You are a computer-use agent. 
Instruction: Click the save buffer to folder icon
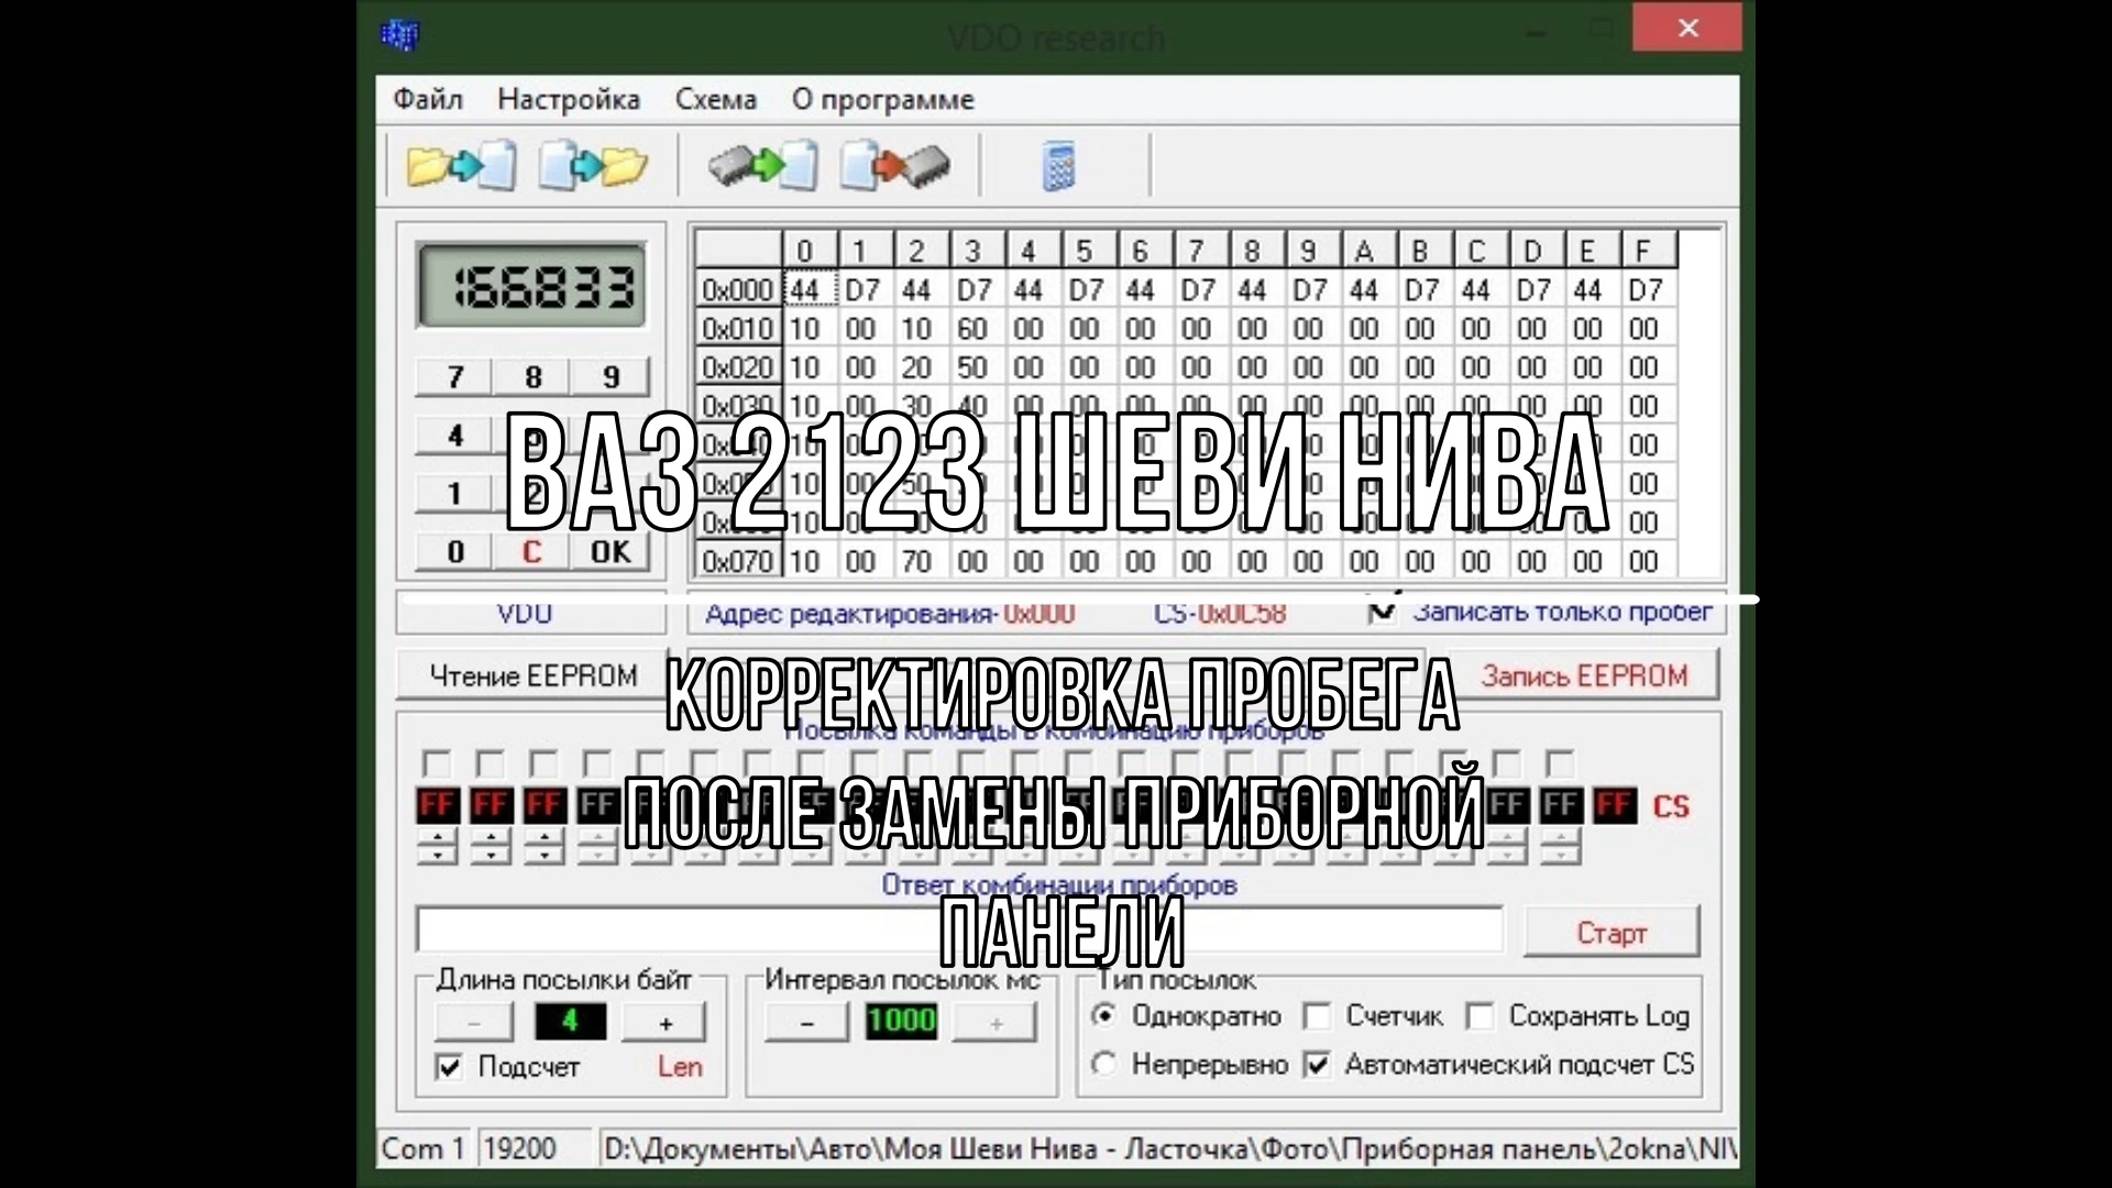pyautogui.click(x=593, y=166)
